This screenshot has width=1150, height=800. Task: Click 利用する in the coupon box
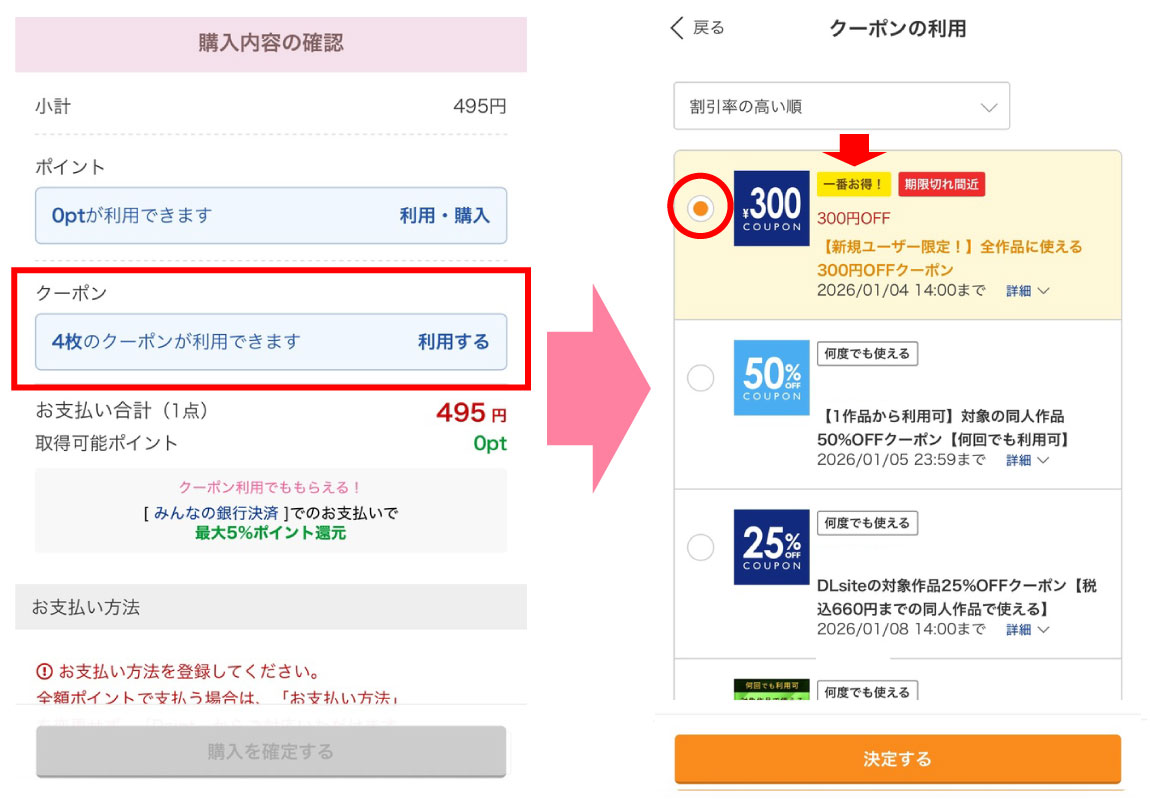tap(453, 342)
